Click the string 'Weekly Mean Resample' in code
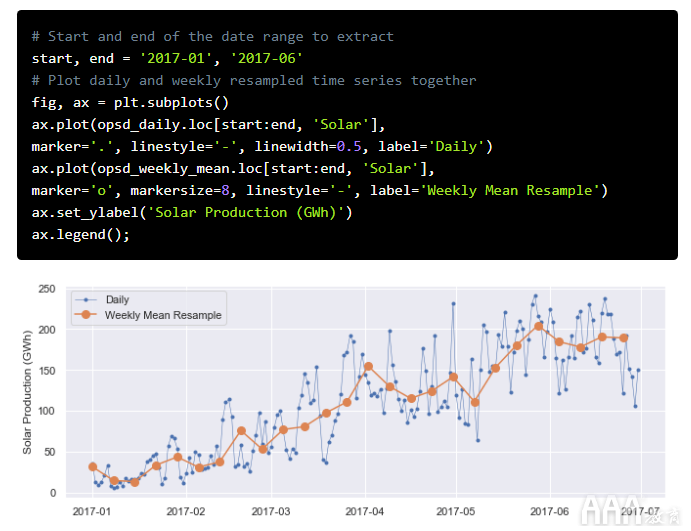This screenshot has height=531, width=691. (x=510, y=191)
